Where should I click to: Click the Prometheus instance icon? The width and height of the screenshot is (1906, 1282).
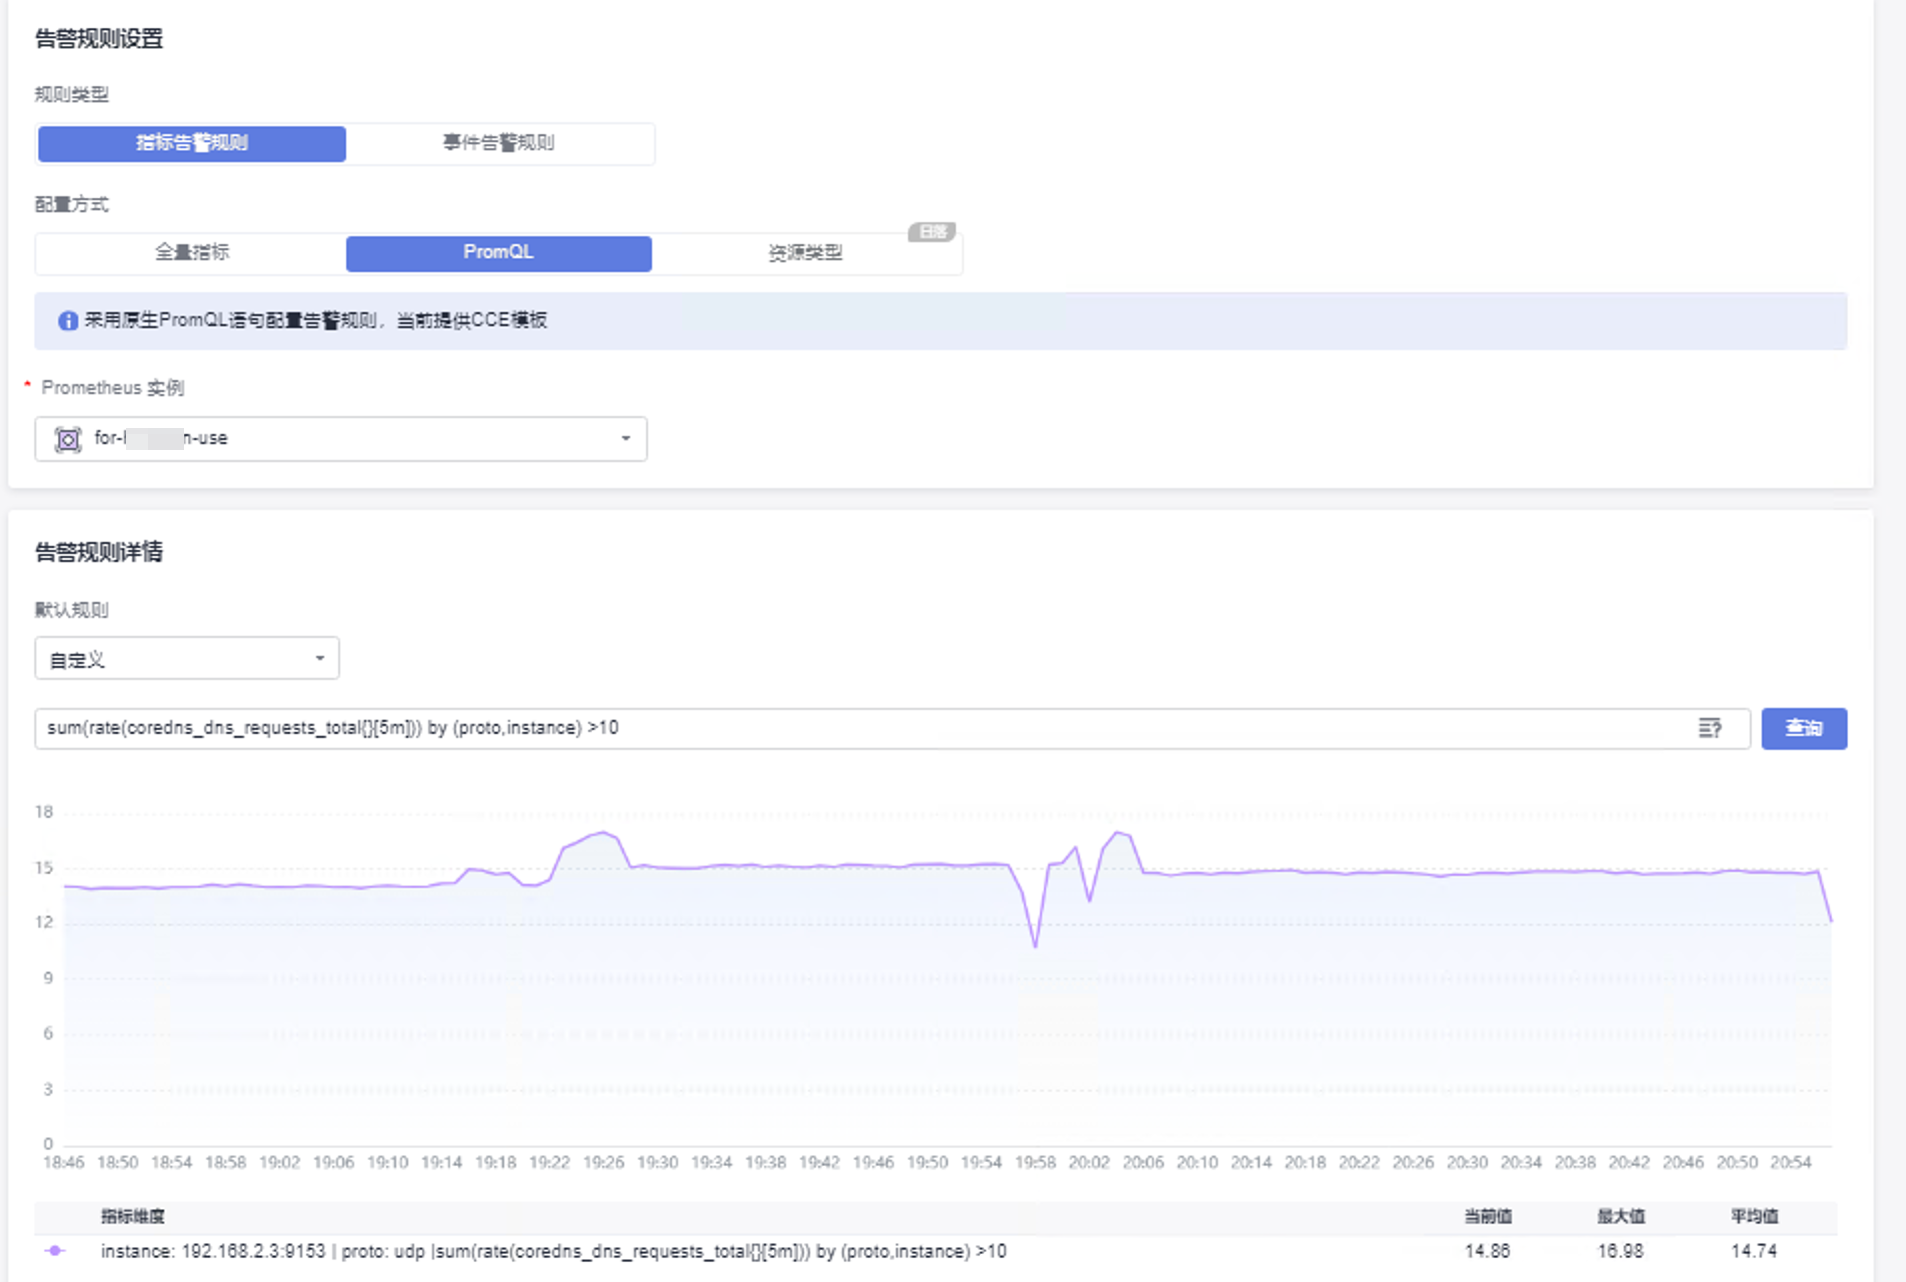click(x=68, y=439)
